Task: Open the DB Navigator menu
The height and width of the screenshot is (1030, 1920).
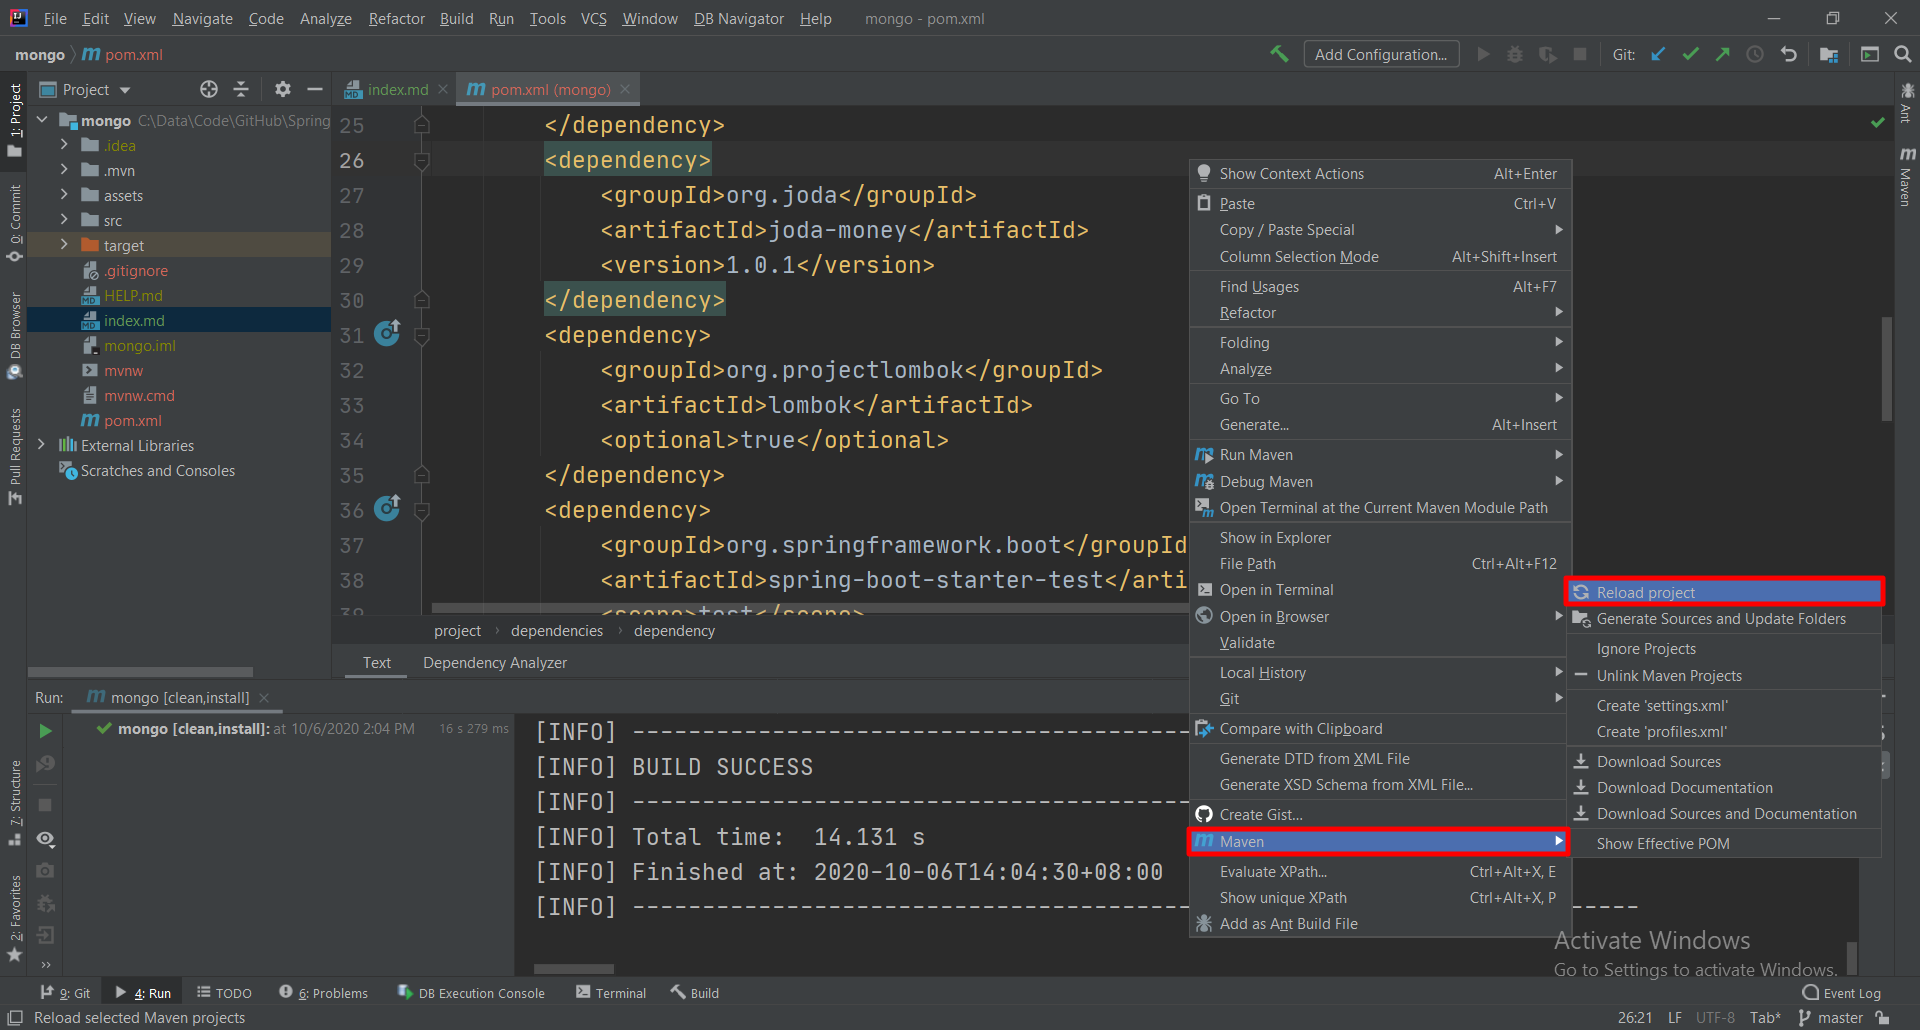Action: pyautogui.click(x=739, y=18)
